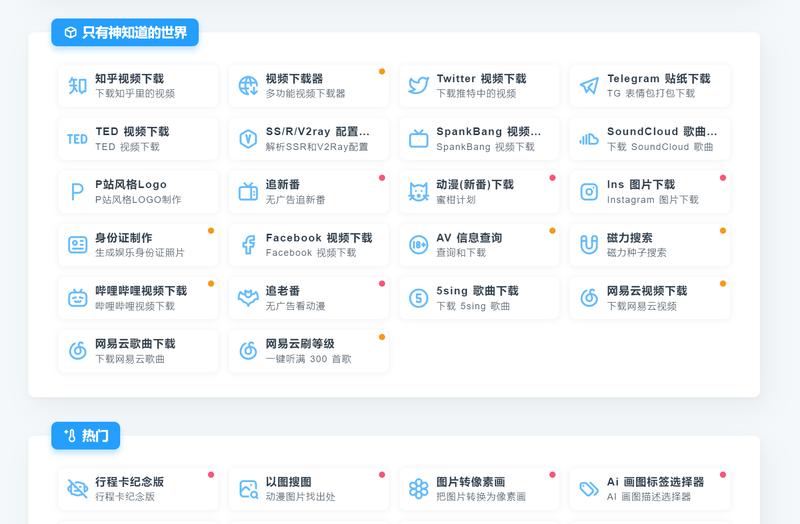Click the magnet icon for 磁力搜索
The image size is (800, 524).
(x=589, y=245)
